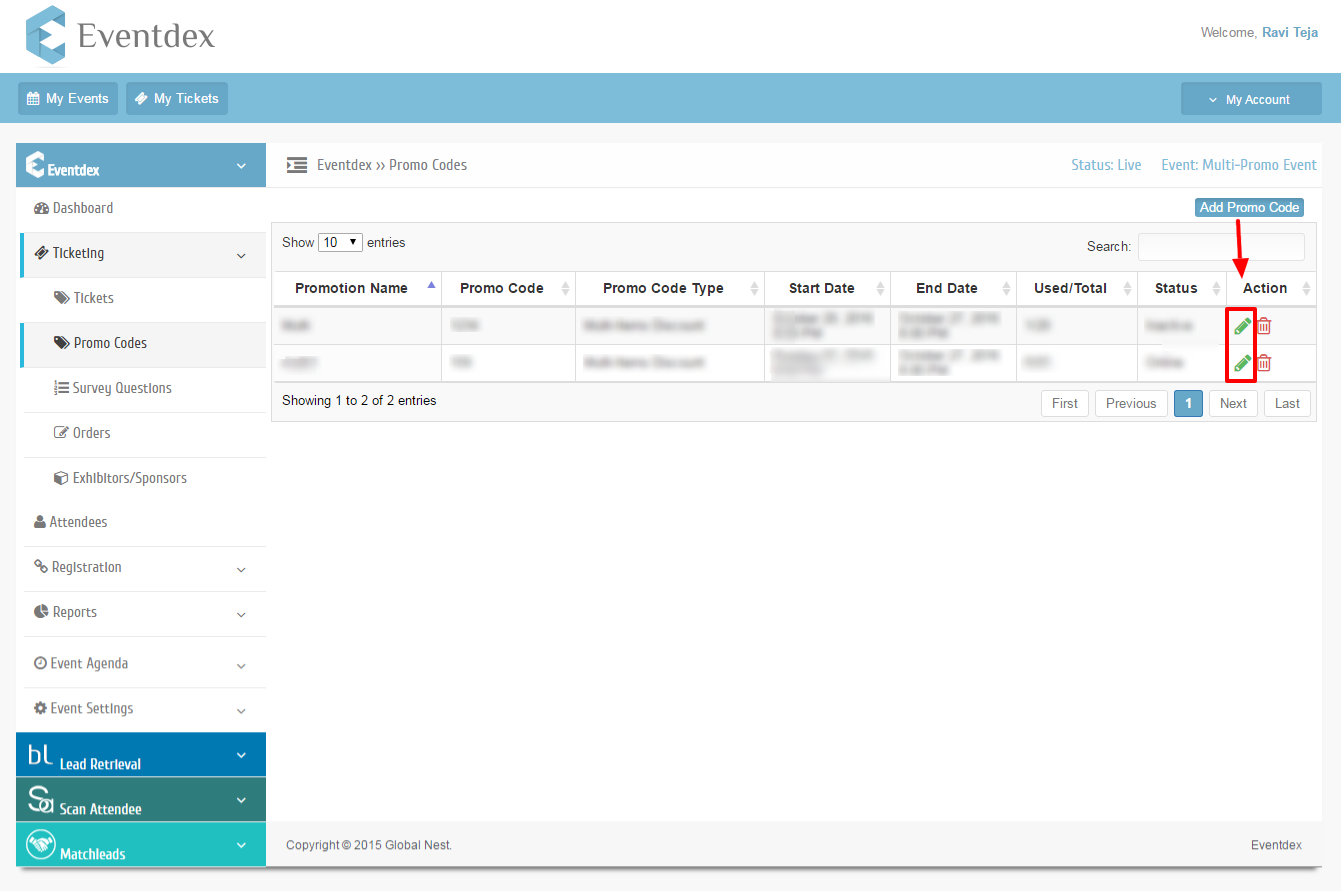
Task: Open My Events
Action: coord(68,99)
